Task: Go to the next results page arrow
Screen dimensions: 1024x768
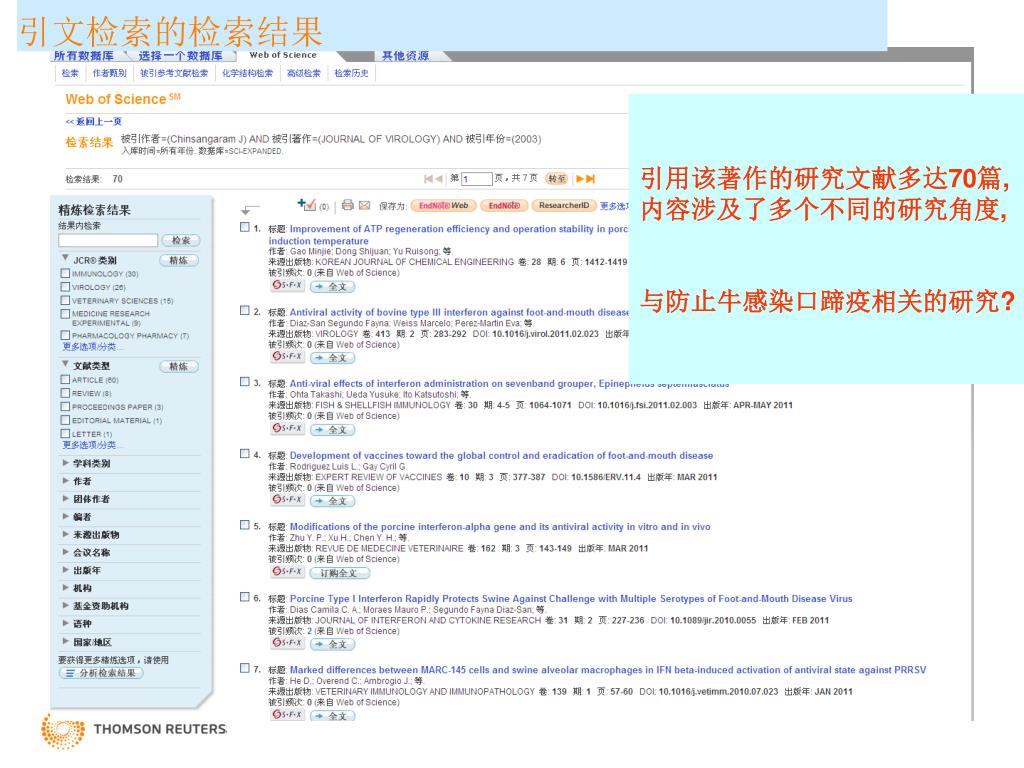Action: point(579,178)
